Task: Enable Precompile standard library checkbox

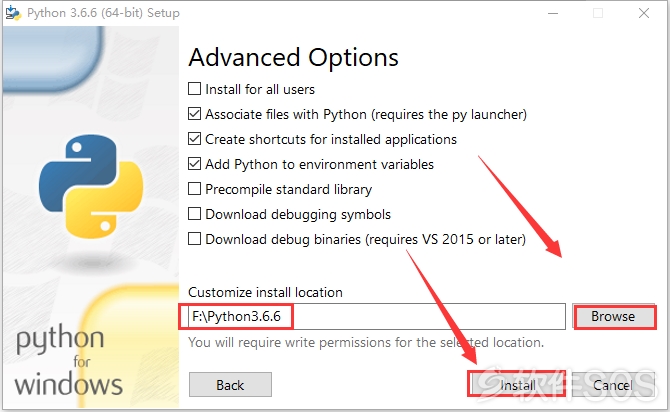Action: [194, 189]
